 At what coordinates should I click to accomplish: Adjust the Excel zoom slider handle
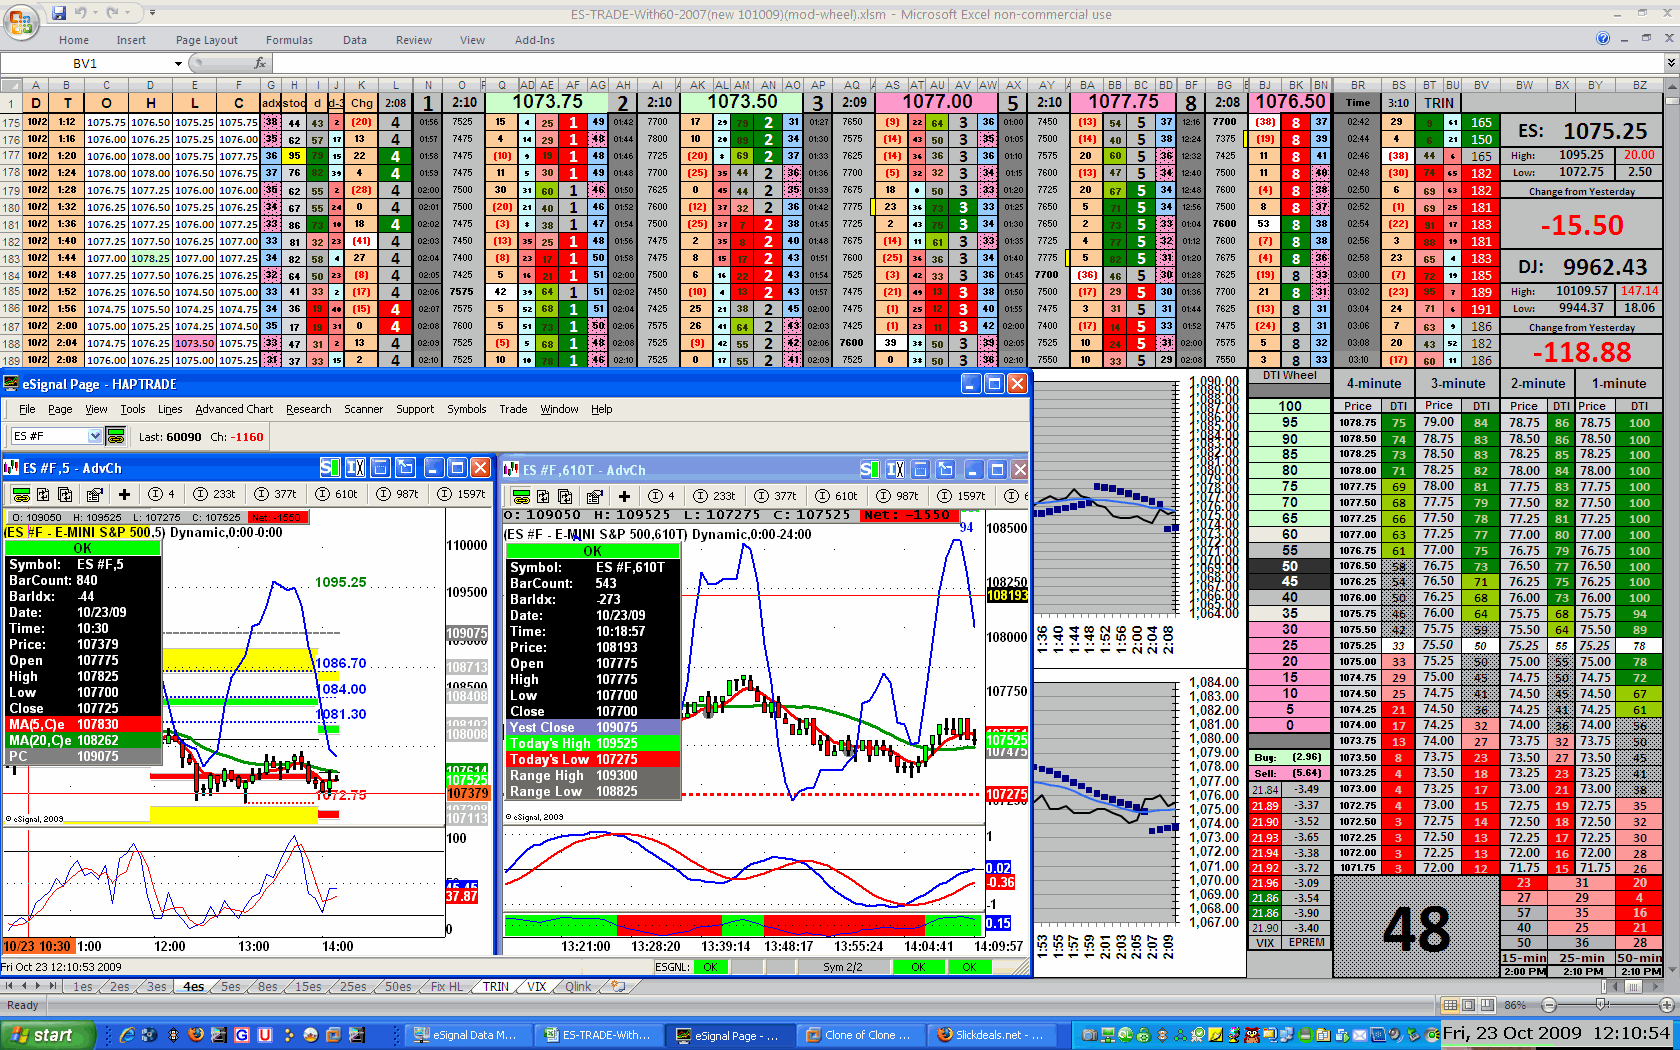coord(1601,1005)
